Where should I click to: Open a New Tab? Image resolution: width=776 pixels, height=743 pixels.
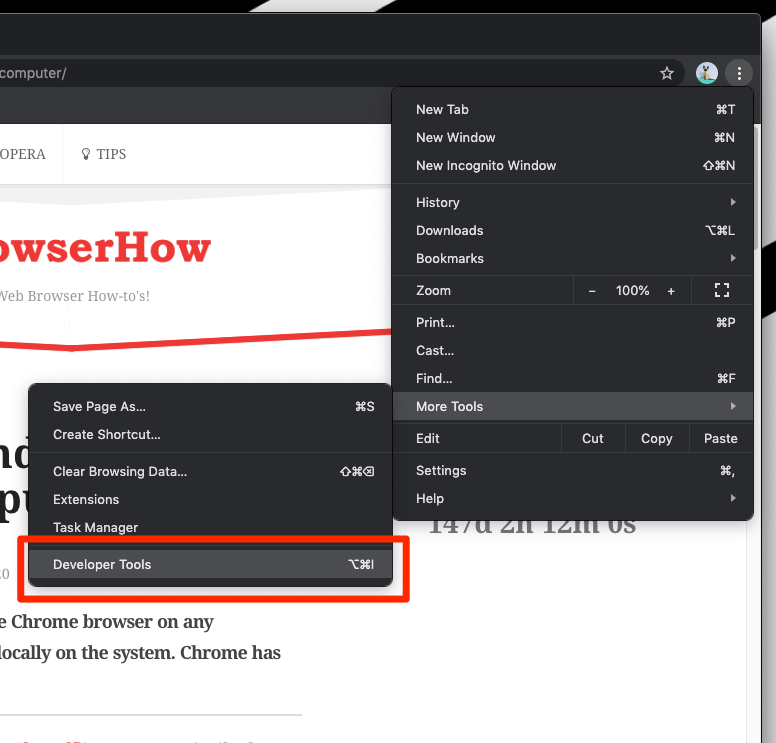(573, 109)
